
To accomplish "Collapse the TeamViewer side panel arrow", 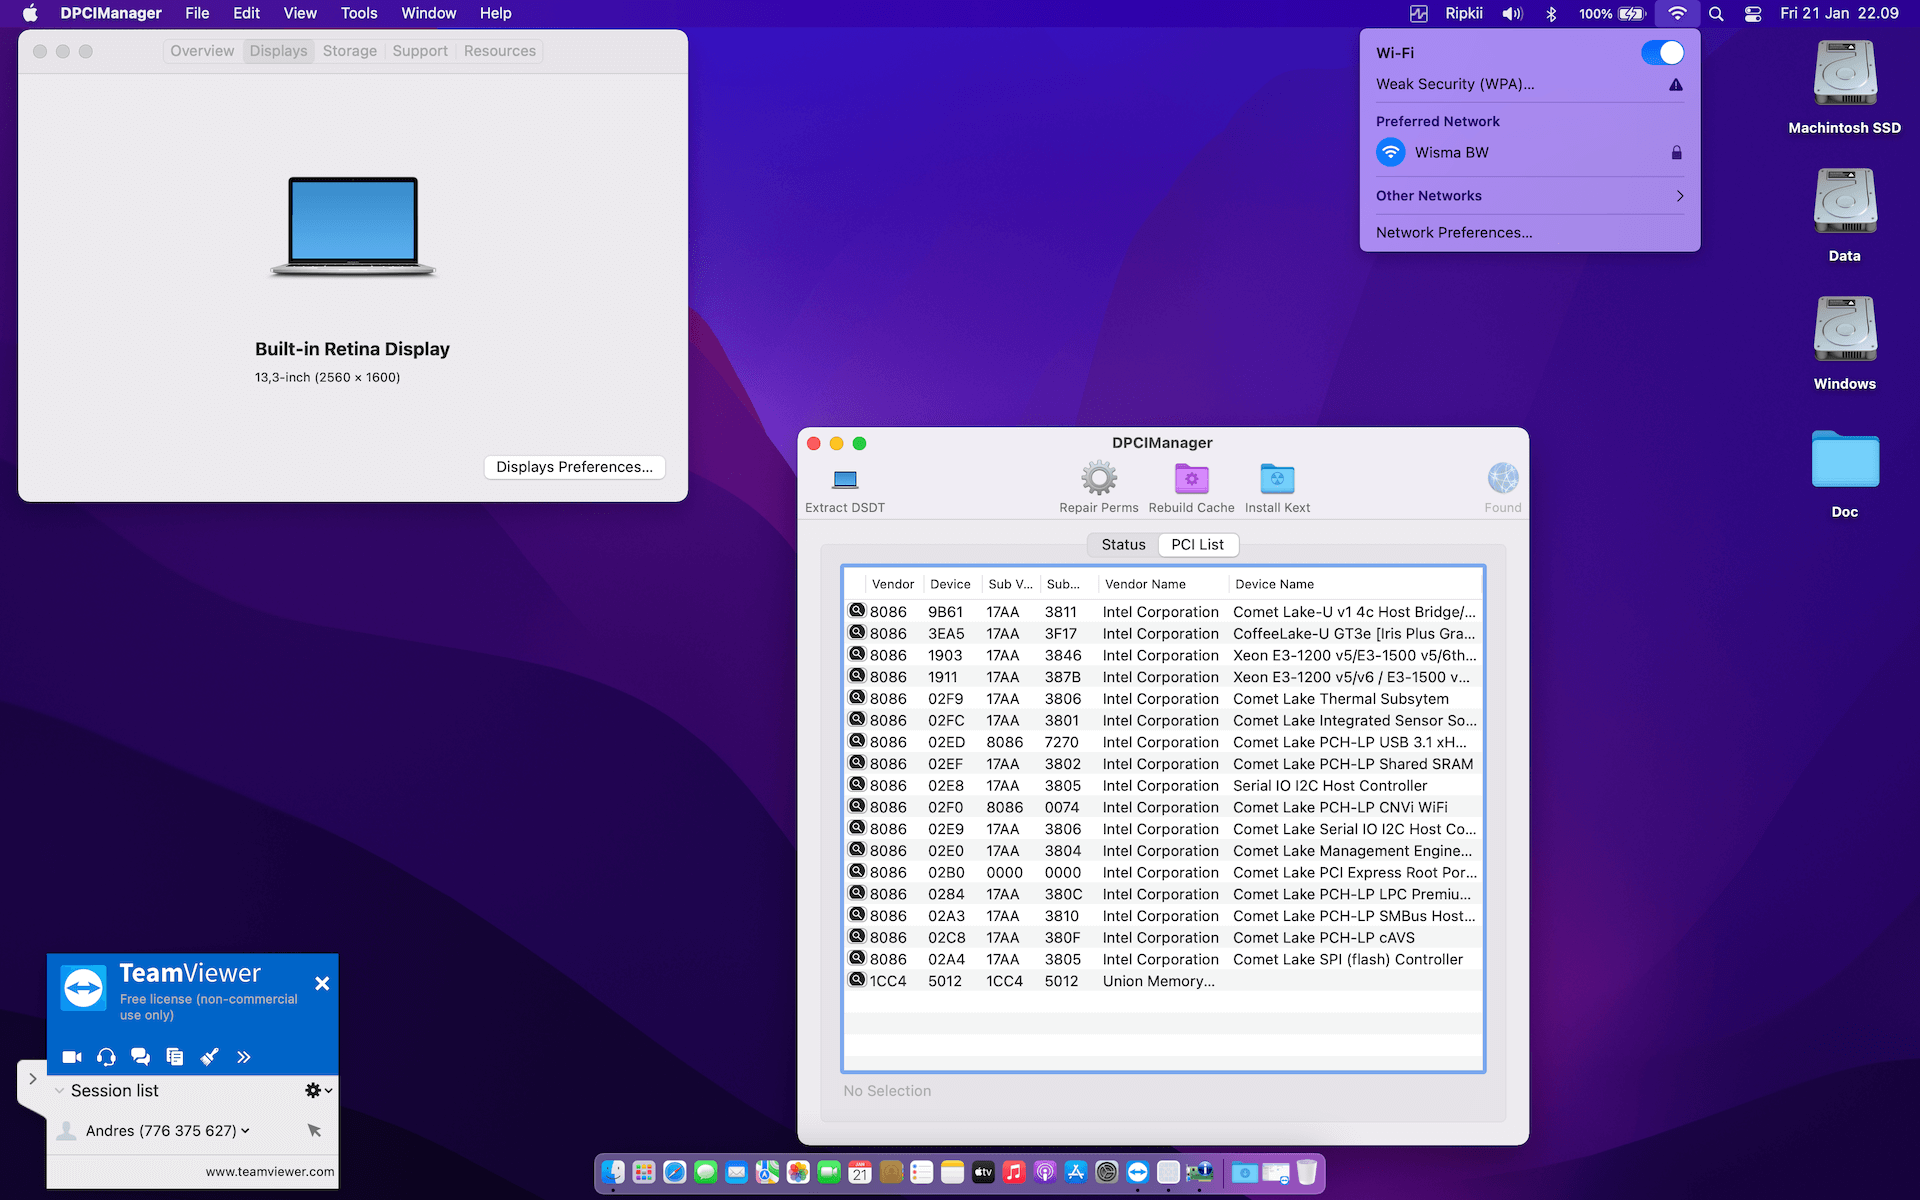I will (x=32, y=1079).
